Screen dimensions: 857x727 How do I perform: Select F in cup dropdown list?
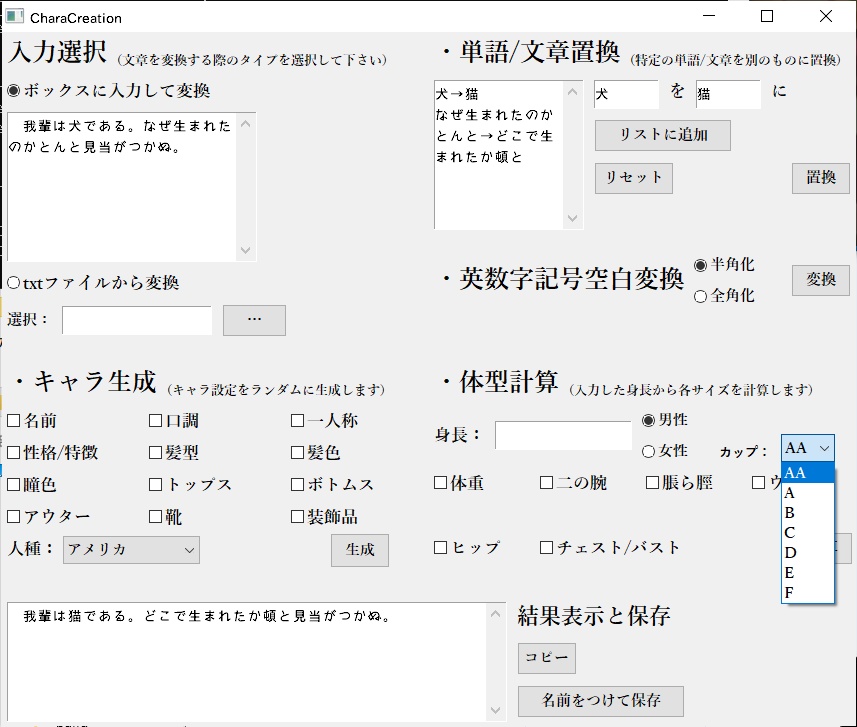[808, 593]
